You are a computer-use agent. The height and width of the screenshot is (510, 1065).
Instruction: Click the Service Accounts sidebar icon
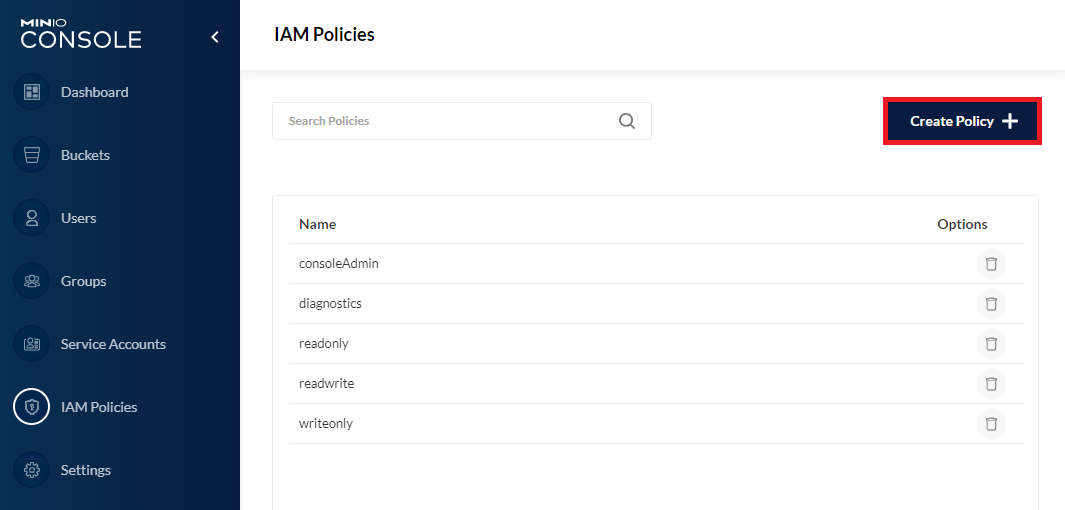pos(32,344)
